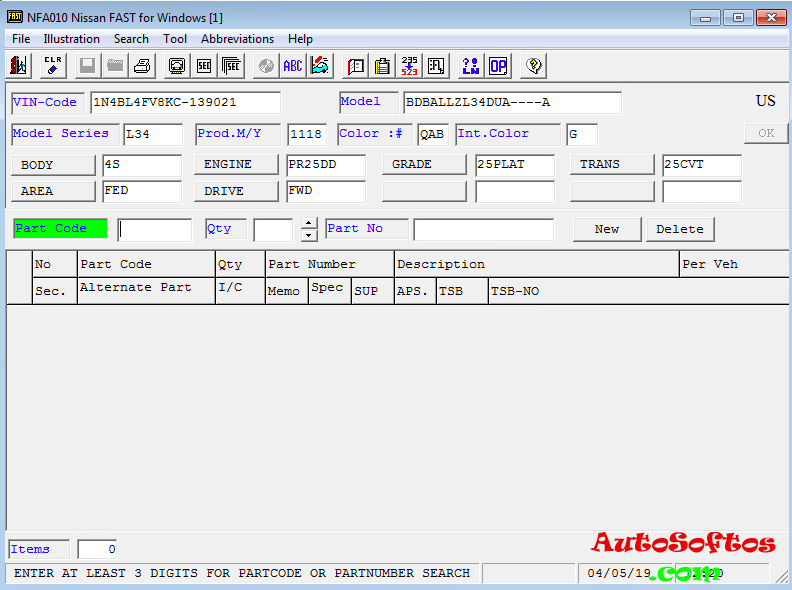
Task: Click the OP option icon
Action: point(498,66)
